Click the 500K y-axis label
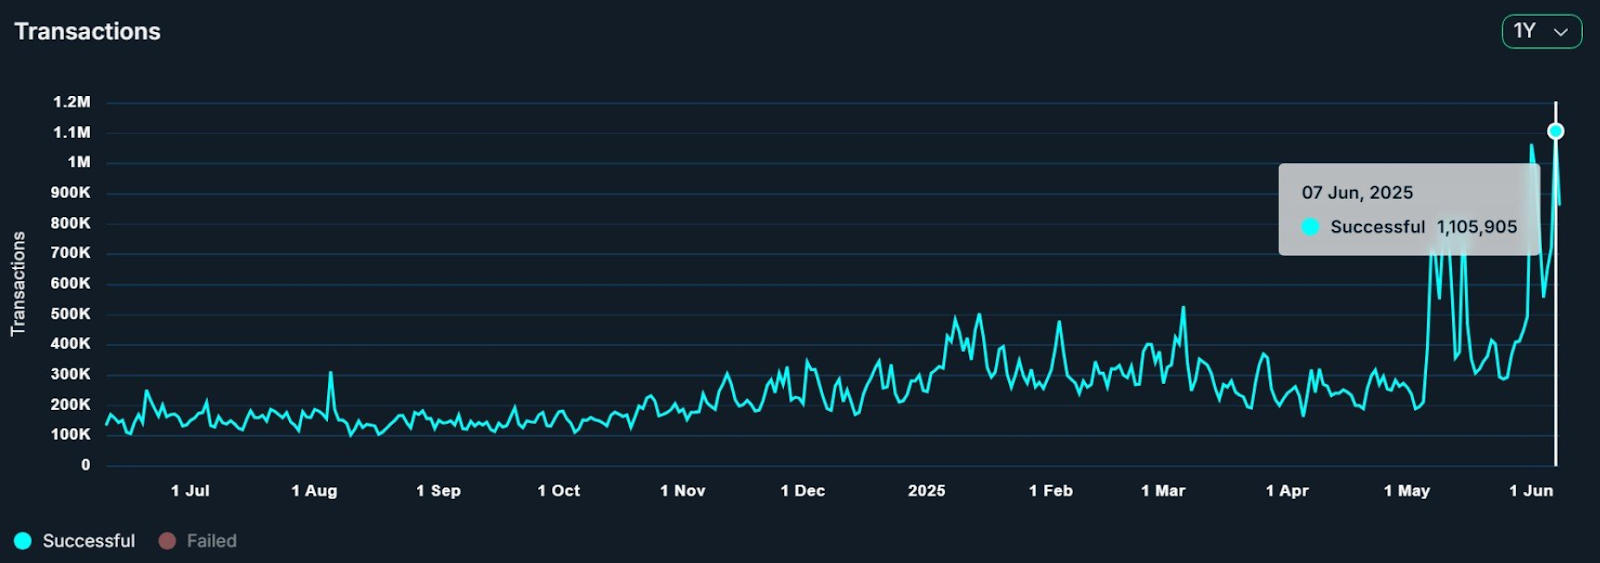This screenshot has width=1600, height=563. [x=70, y=314]
